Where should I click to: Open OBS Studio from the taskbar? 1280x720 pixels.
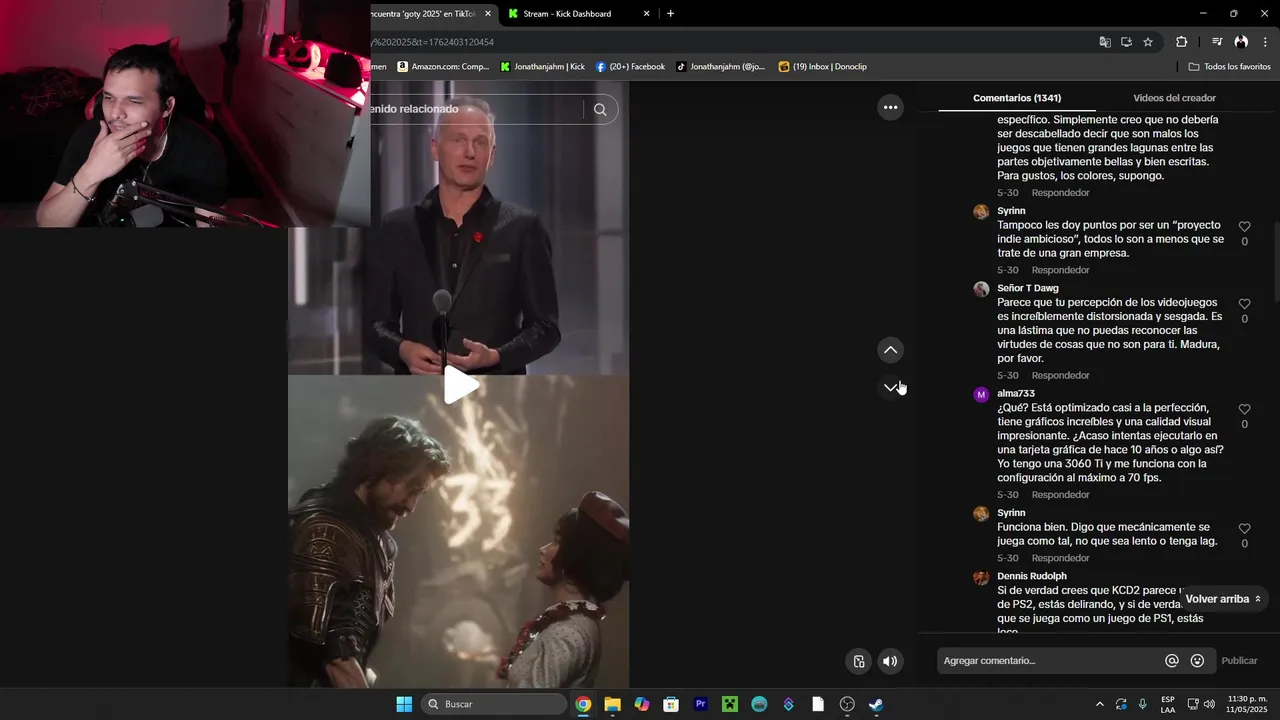coord(847,704)
